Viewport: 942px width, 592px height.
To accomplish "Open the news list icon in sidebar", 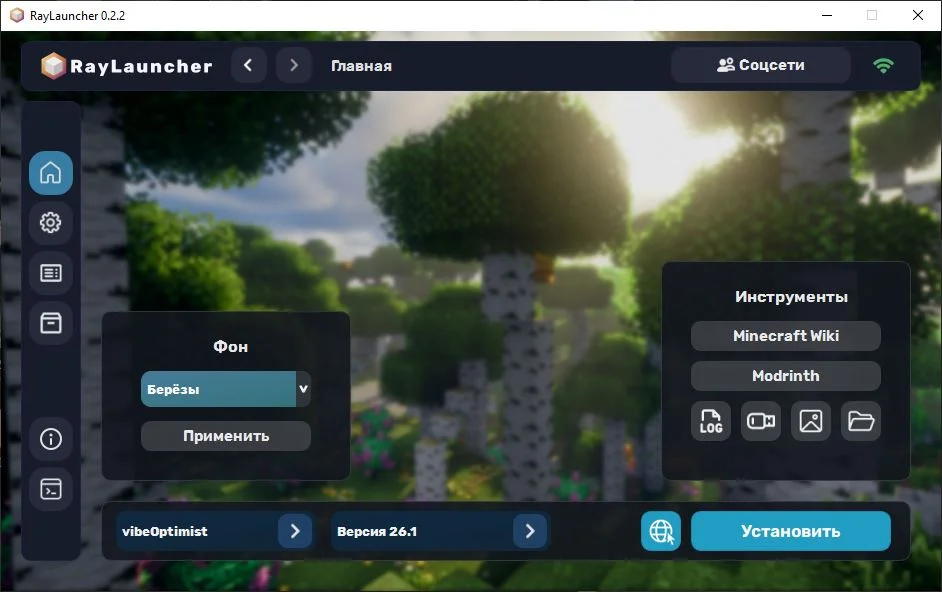I will pyautogui.click(x=50, y=273).
